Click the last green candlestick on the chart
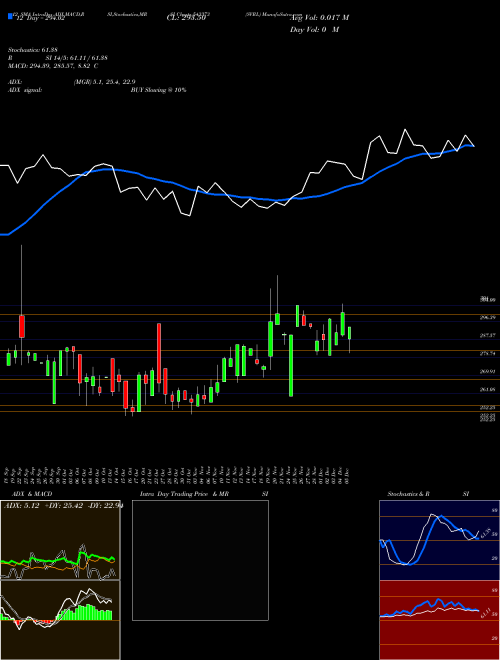 (x=349, y=333)
